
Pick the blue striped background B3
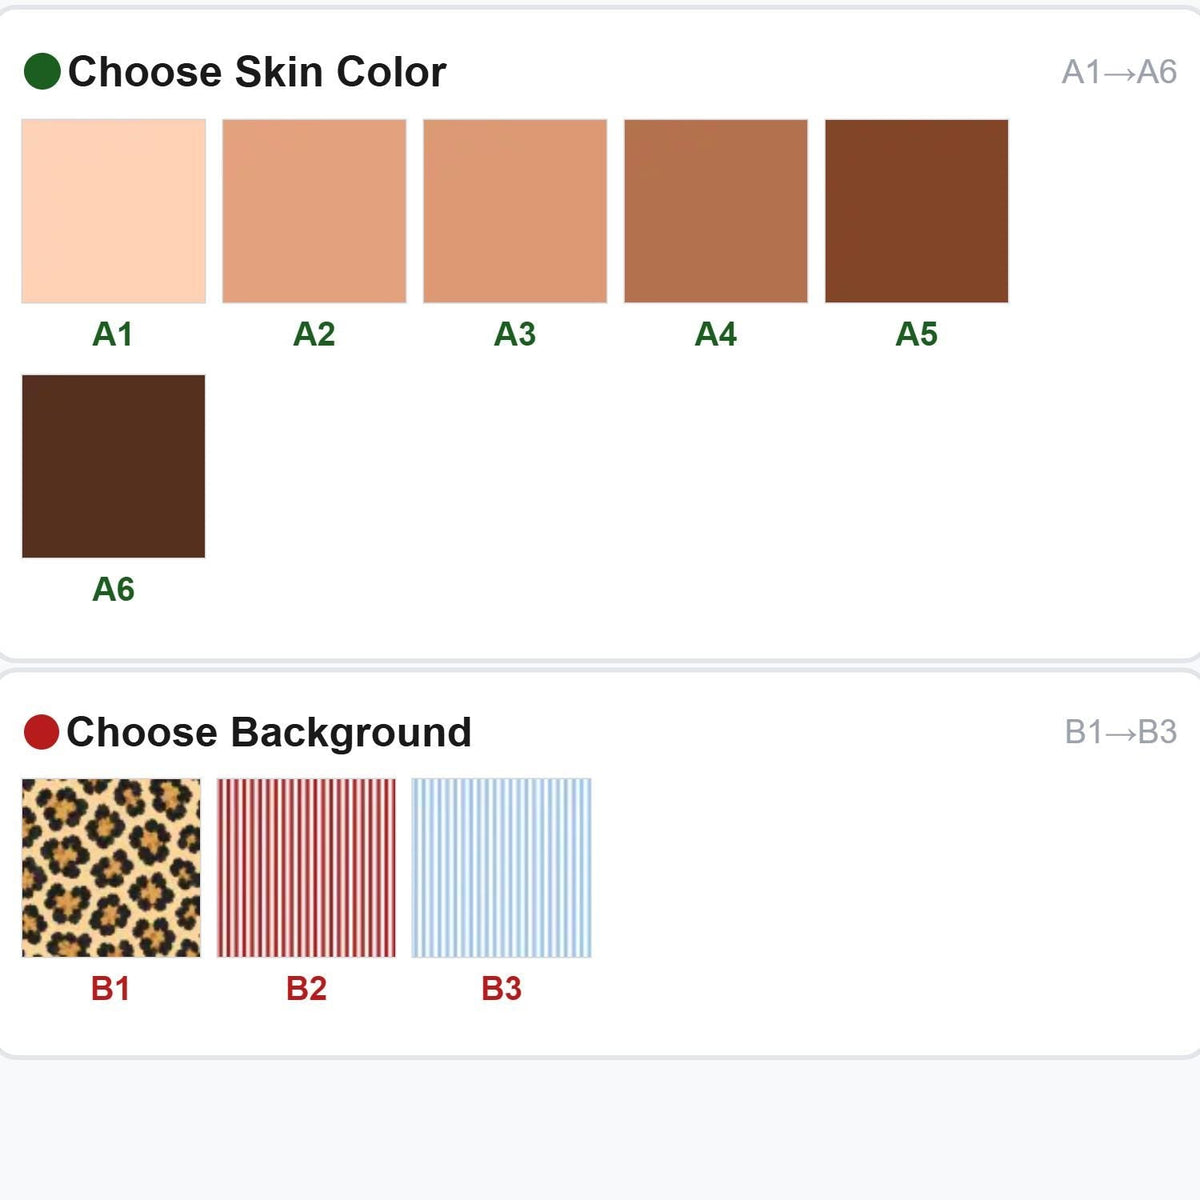click(502, 868)
